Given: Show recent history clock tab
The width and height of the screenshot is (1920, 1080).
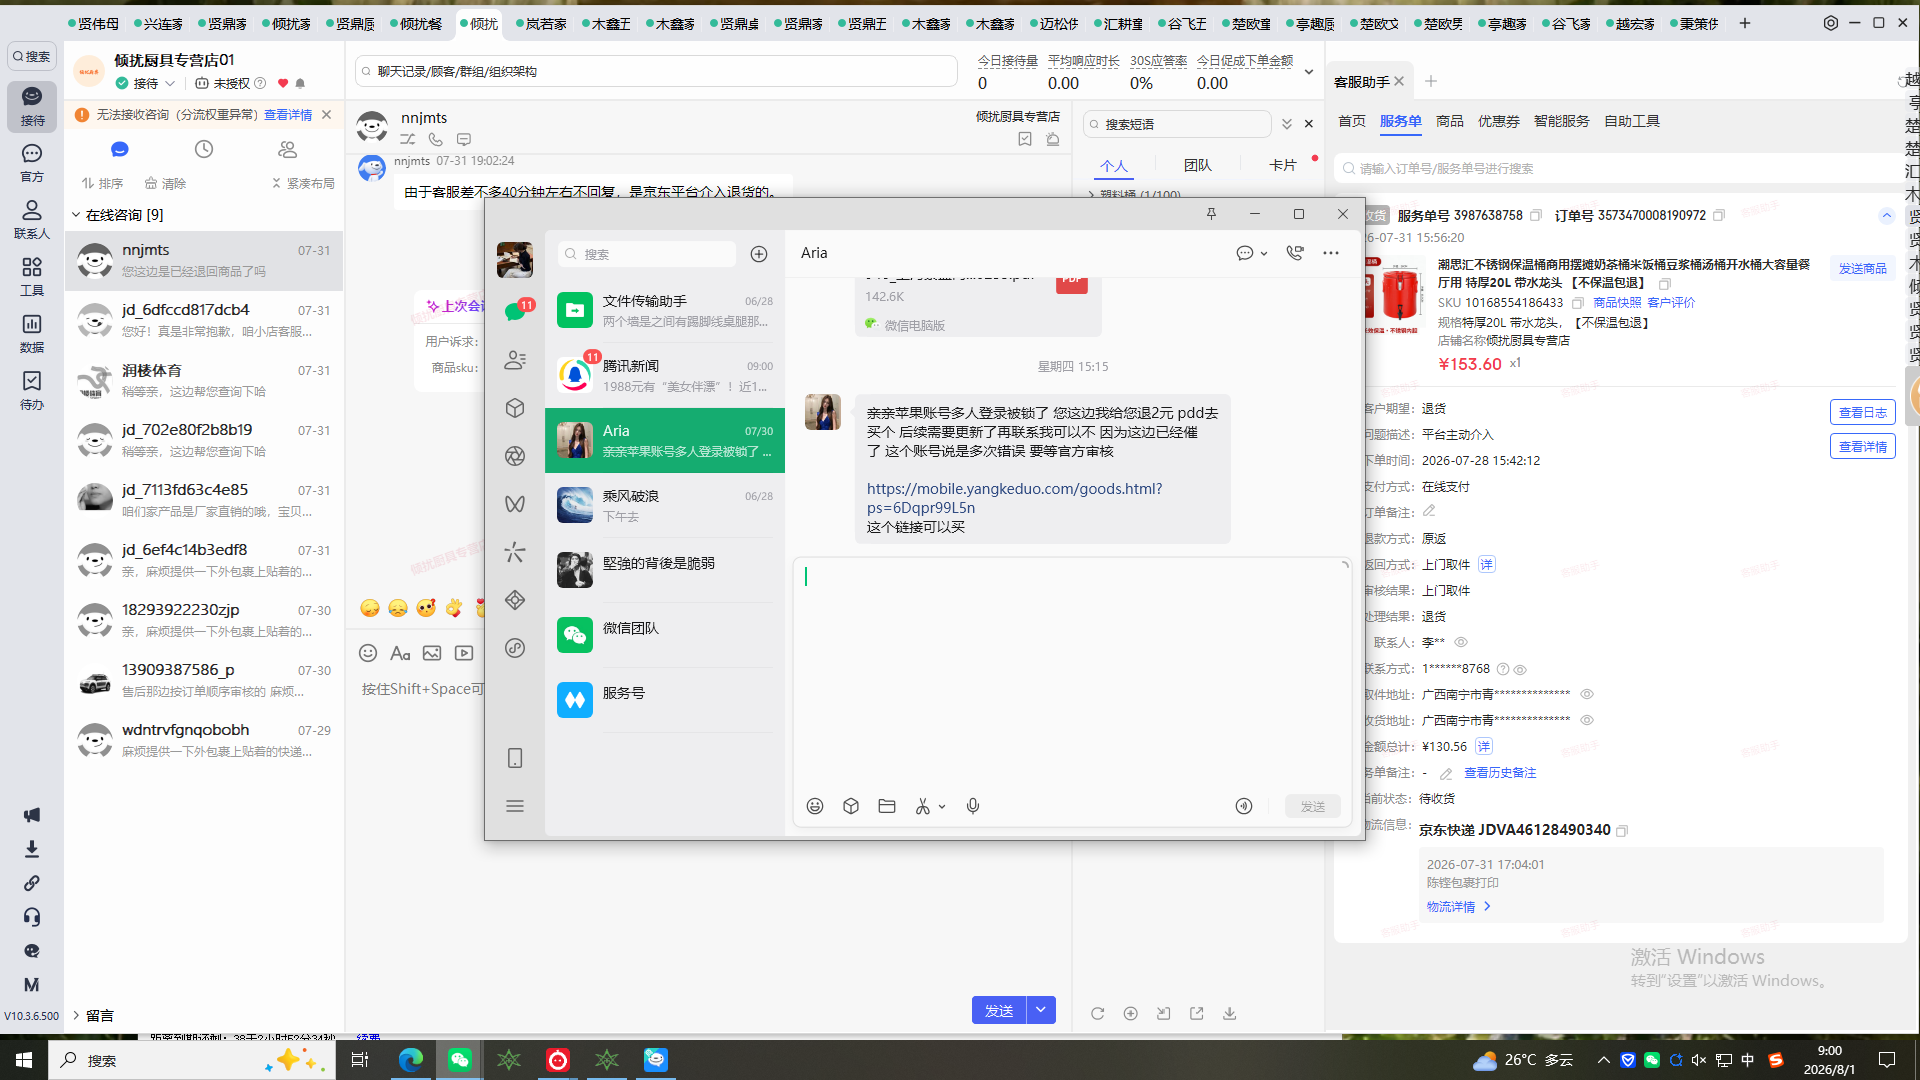Looking at the screenshot, I should (204, 149).
